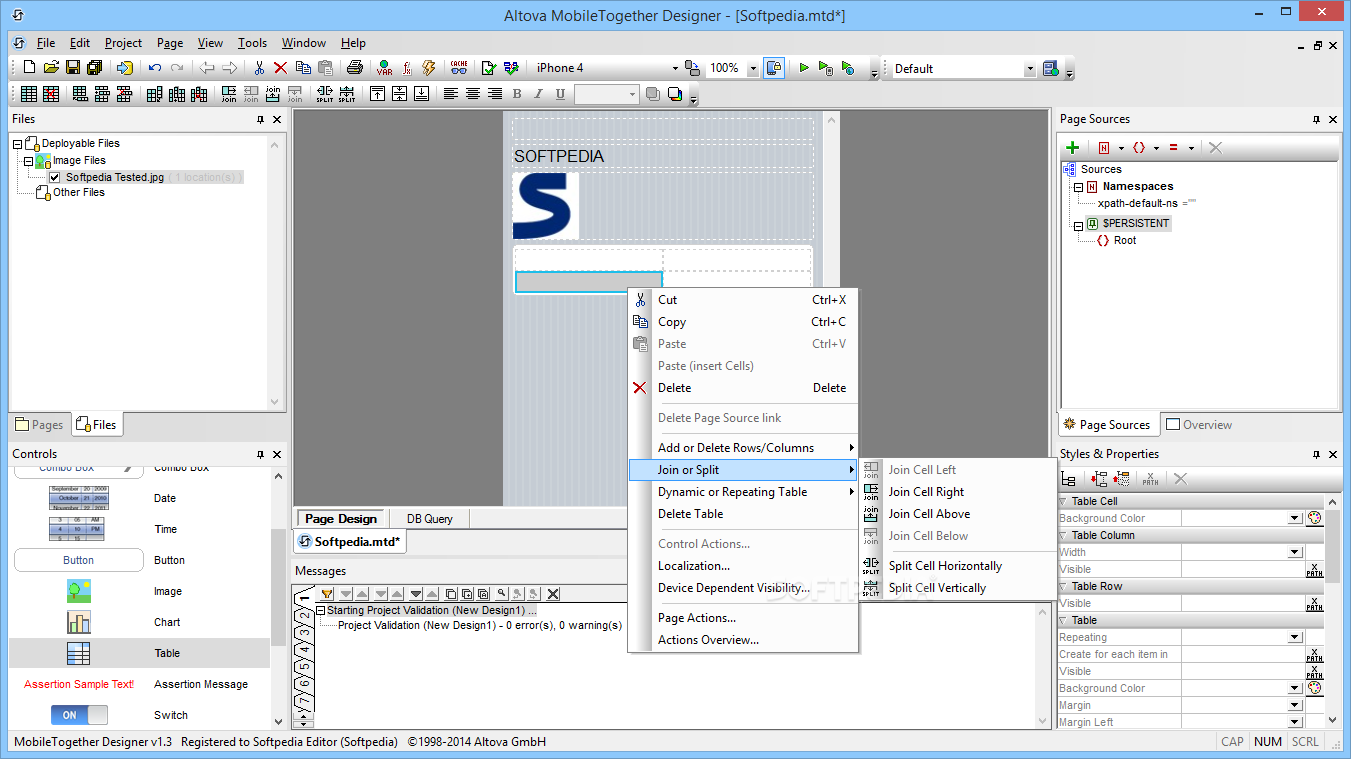This screenshot has height=759, width=1351.
Task: Click the align text left toolbar icon
Action: [x=451, y=94]
